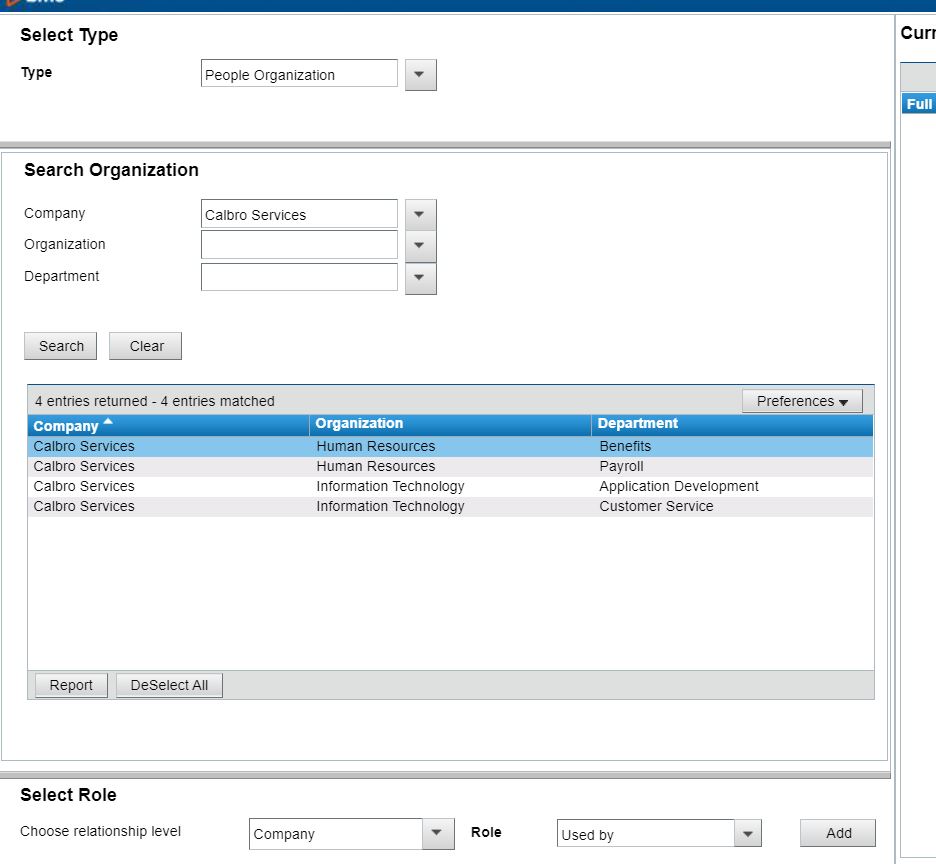Screen dimensions: 936x864
Task: Select the row with Benefits department
Action: [450, 447]
